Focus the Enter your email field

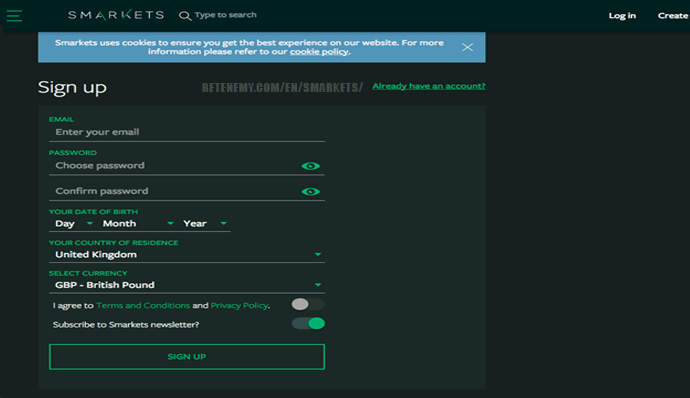coord(187,132)
